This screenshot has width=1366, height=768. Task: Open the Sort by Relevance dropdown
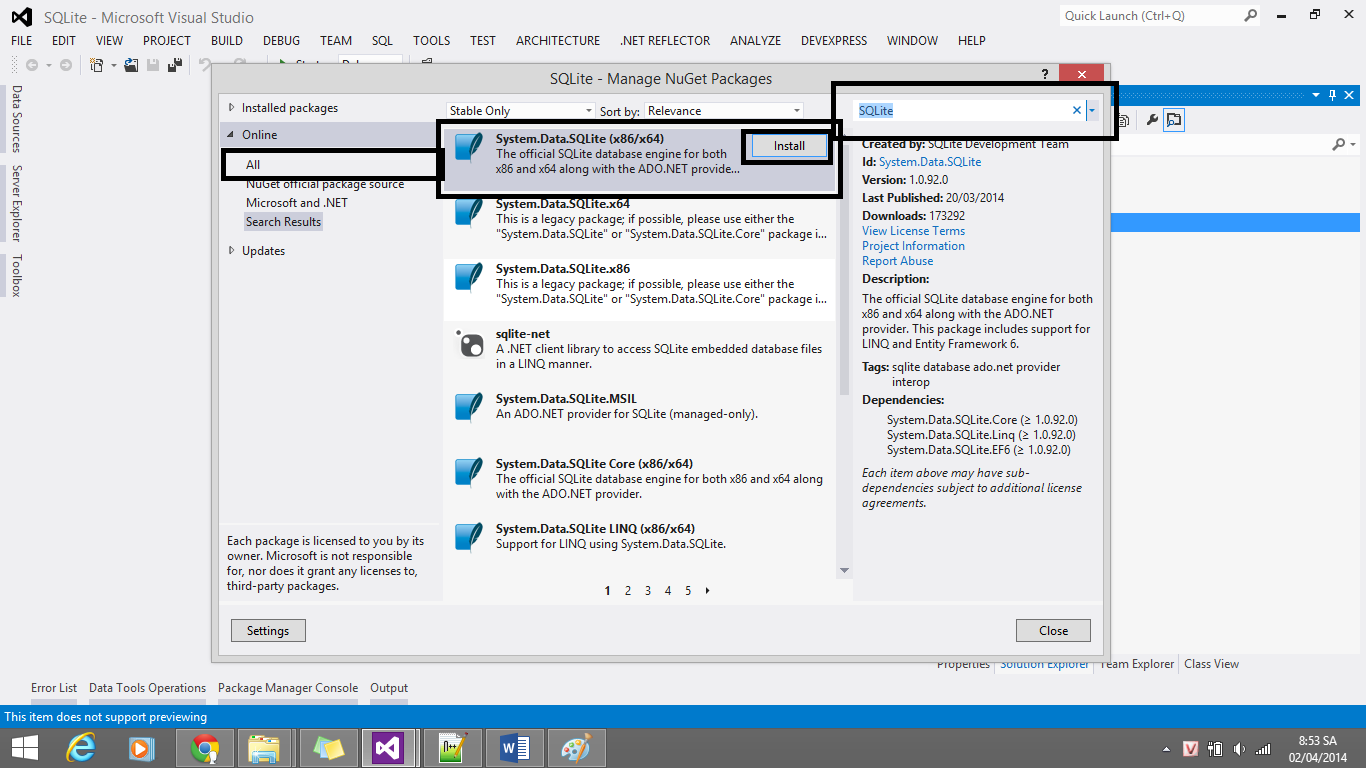724,111
